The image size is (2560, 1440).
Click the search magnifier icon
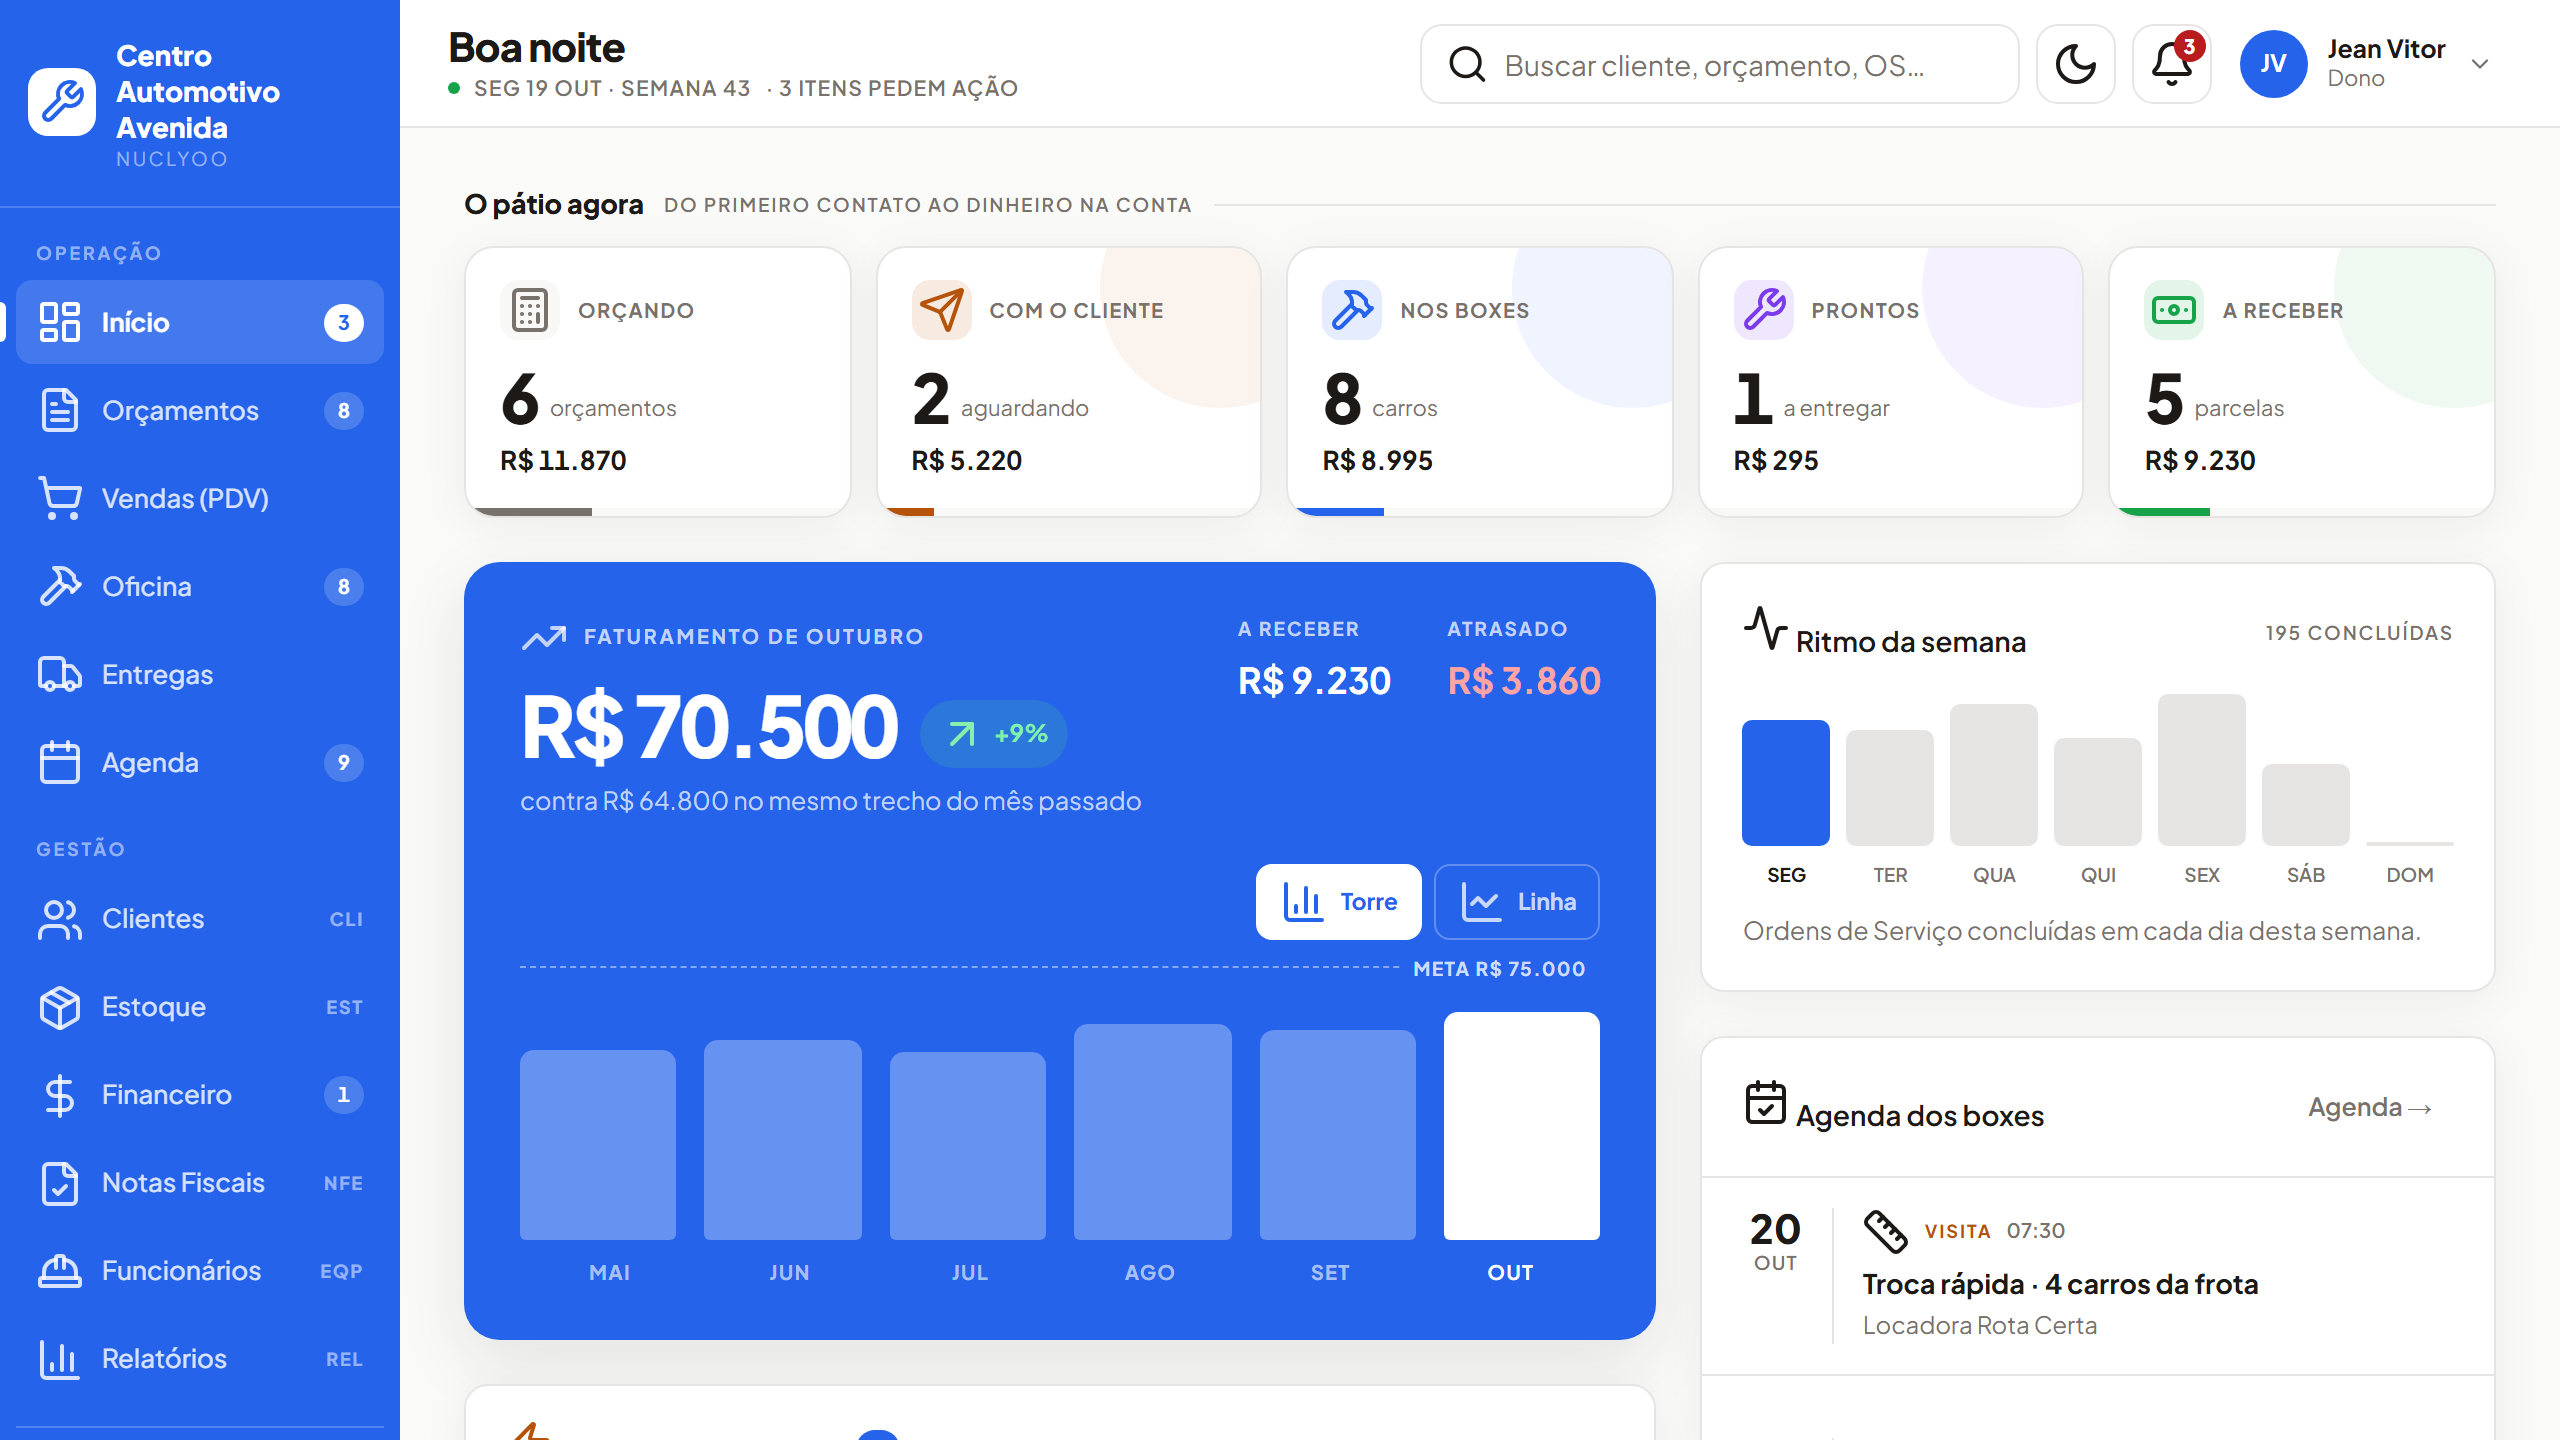pyautogui.click(x=1467, y=65)
